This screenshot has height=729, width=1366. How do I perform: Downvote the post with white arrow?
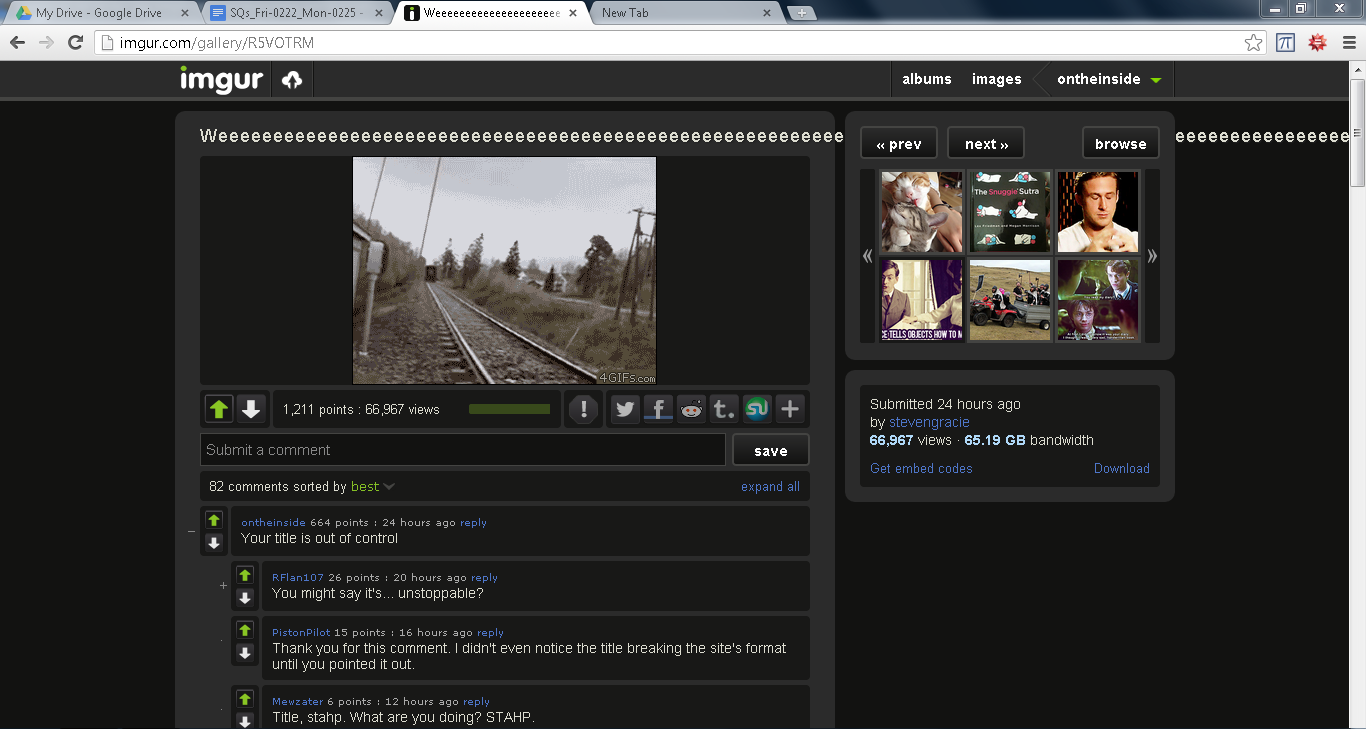(x=251, y=409)
